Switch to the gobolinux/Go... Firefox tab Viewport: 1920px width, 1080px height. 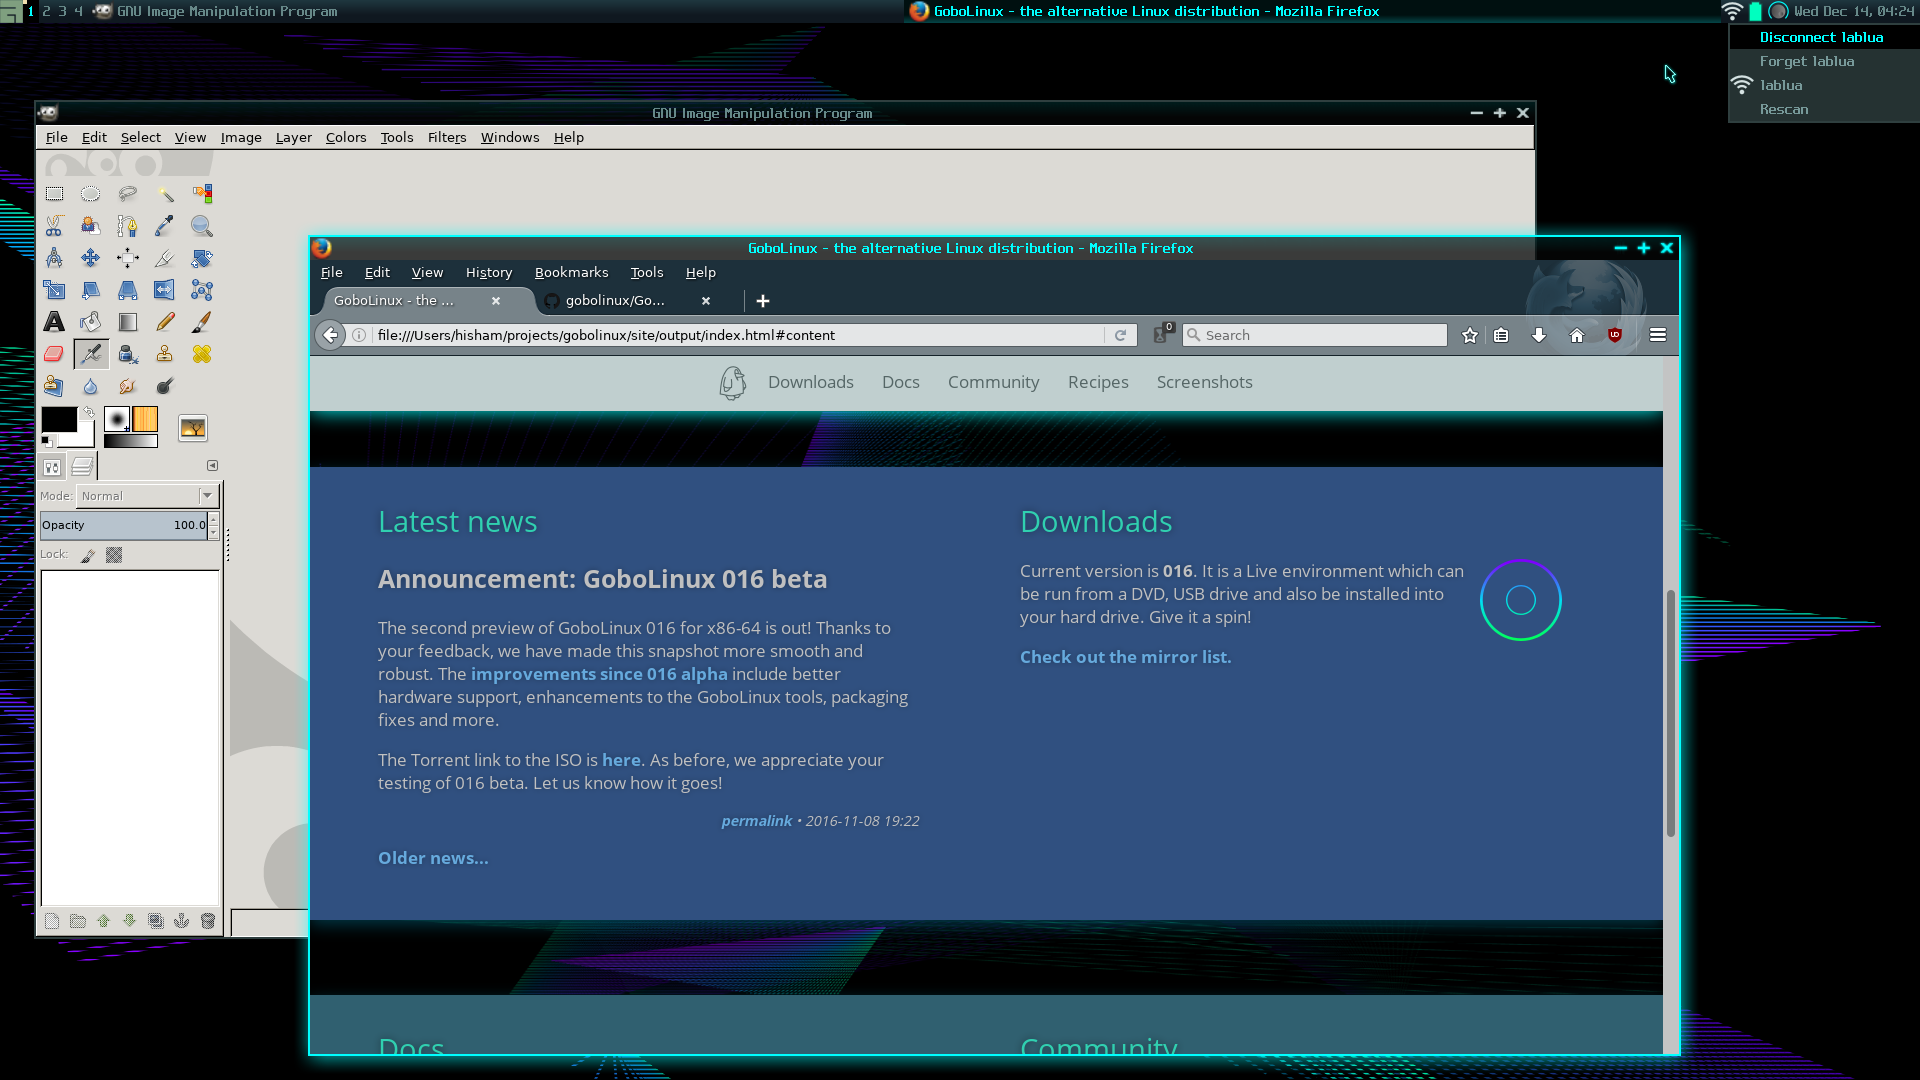[x=614, y=300]
